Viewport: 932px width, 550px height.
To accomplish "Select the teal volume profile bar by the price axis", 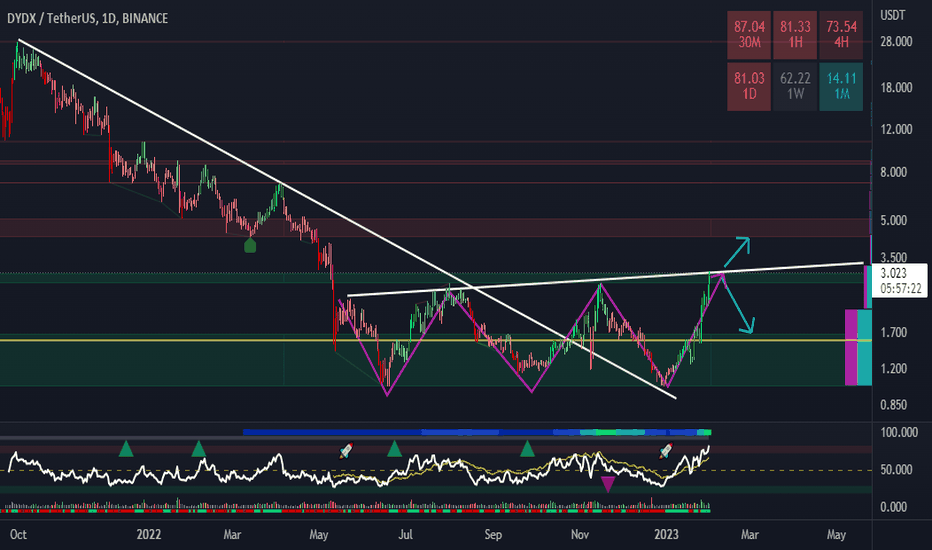I will coord(865,347).
